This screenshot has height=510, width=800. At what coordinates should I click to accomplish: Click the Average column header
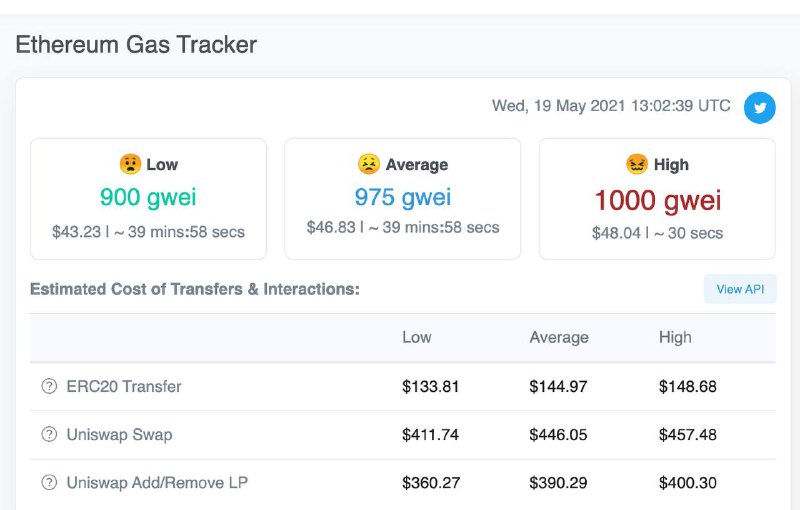[x=559, y=337]
